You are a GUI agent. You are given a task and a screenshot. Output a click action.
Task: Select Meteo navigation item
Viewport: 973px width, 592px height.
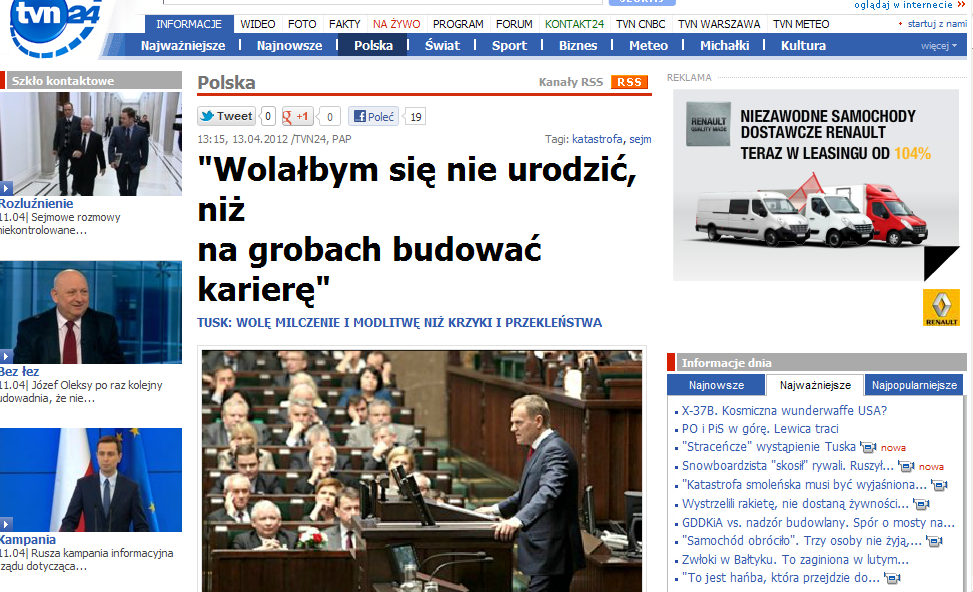point(648,45)
